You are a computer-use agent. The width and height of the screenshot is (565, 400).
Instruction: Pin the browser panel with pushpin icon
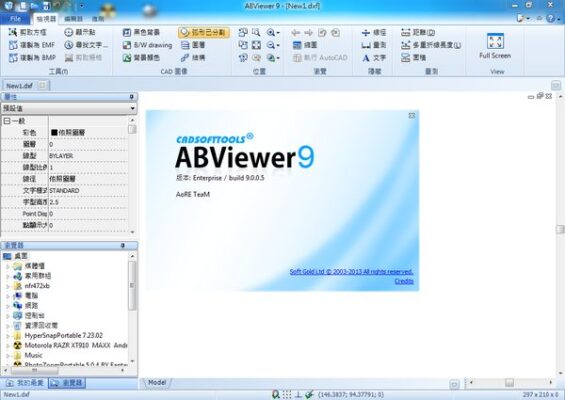coord(123,245)
